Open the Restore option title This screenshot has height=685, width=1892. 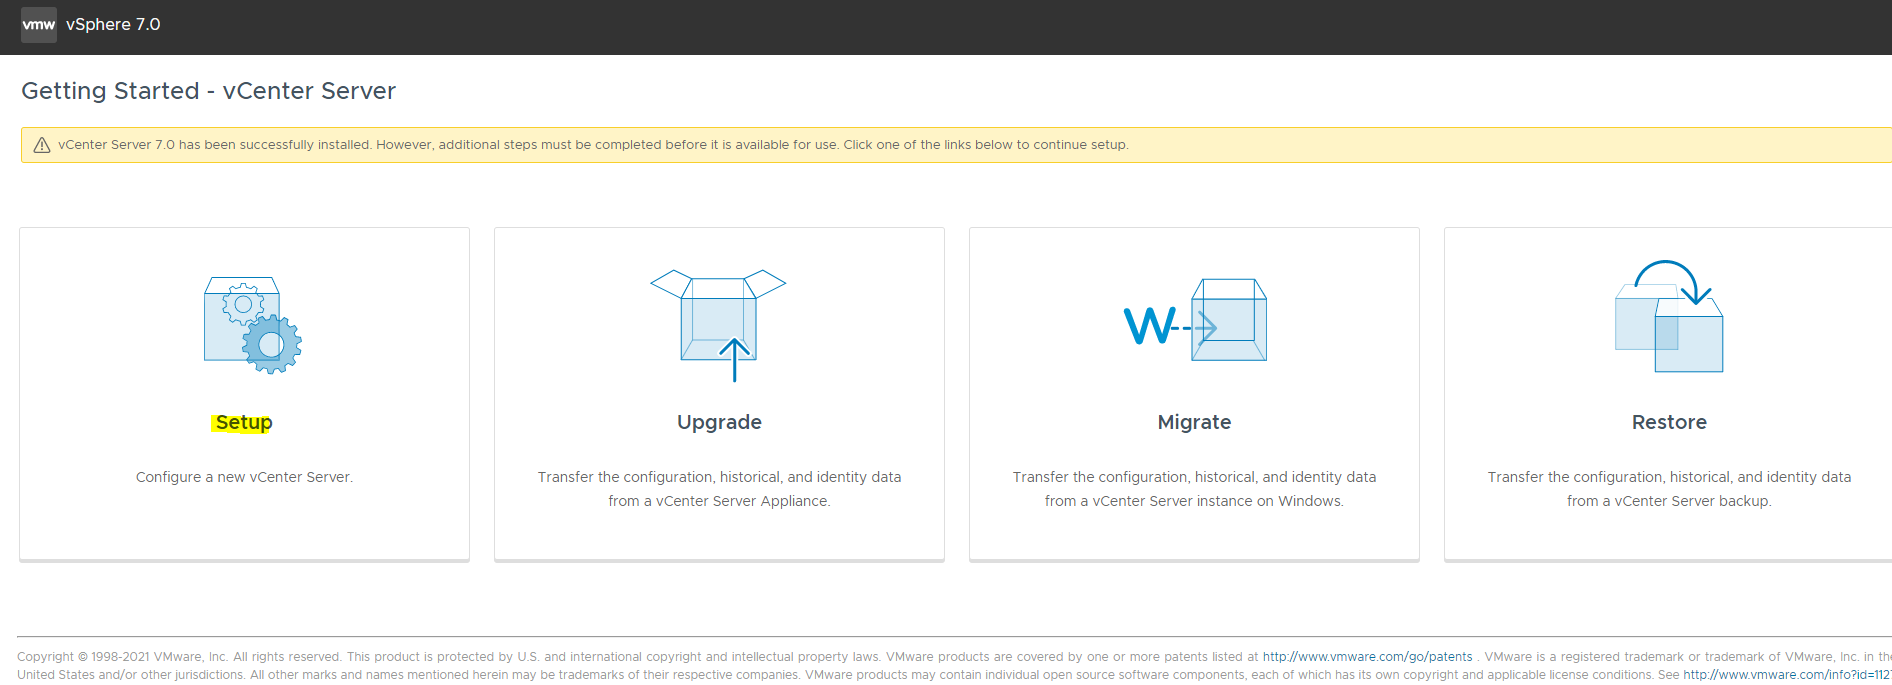tap(1669, 422)
